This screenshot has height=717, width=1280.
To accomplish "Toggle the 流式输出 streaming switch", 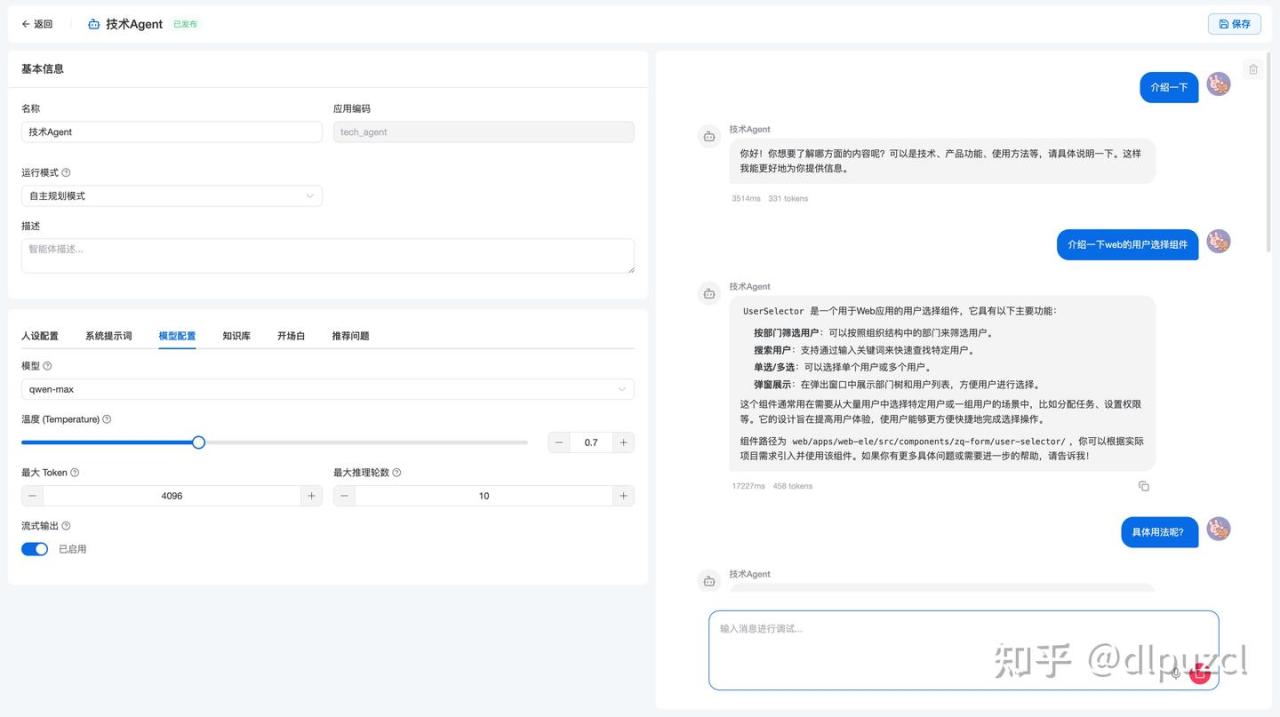I will pos(35,549).
